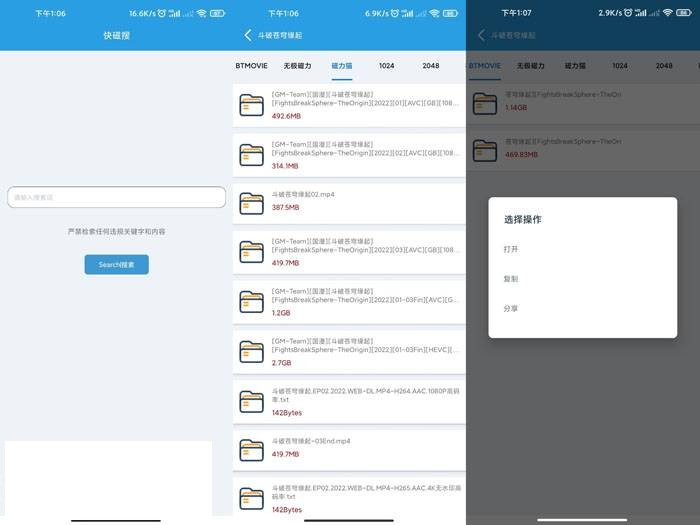Open folder icon of the 1080P txt result

click(x=251, y=401)
